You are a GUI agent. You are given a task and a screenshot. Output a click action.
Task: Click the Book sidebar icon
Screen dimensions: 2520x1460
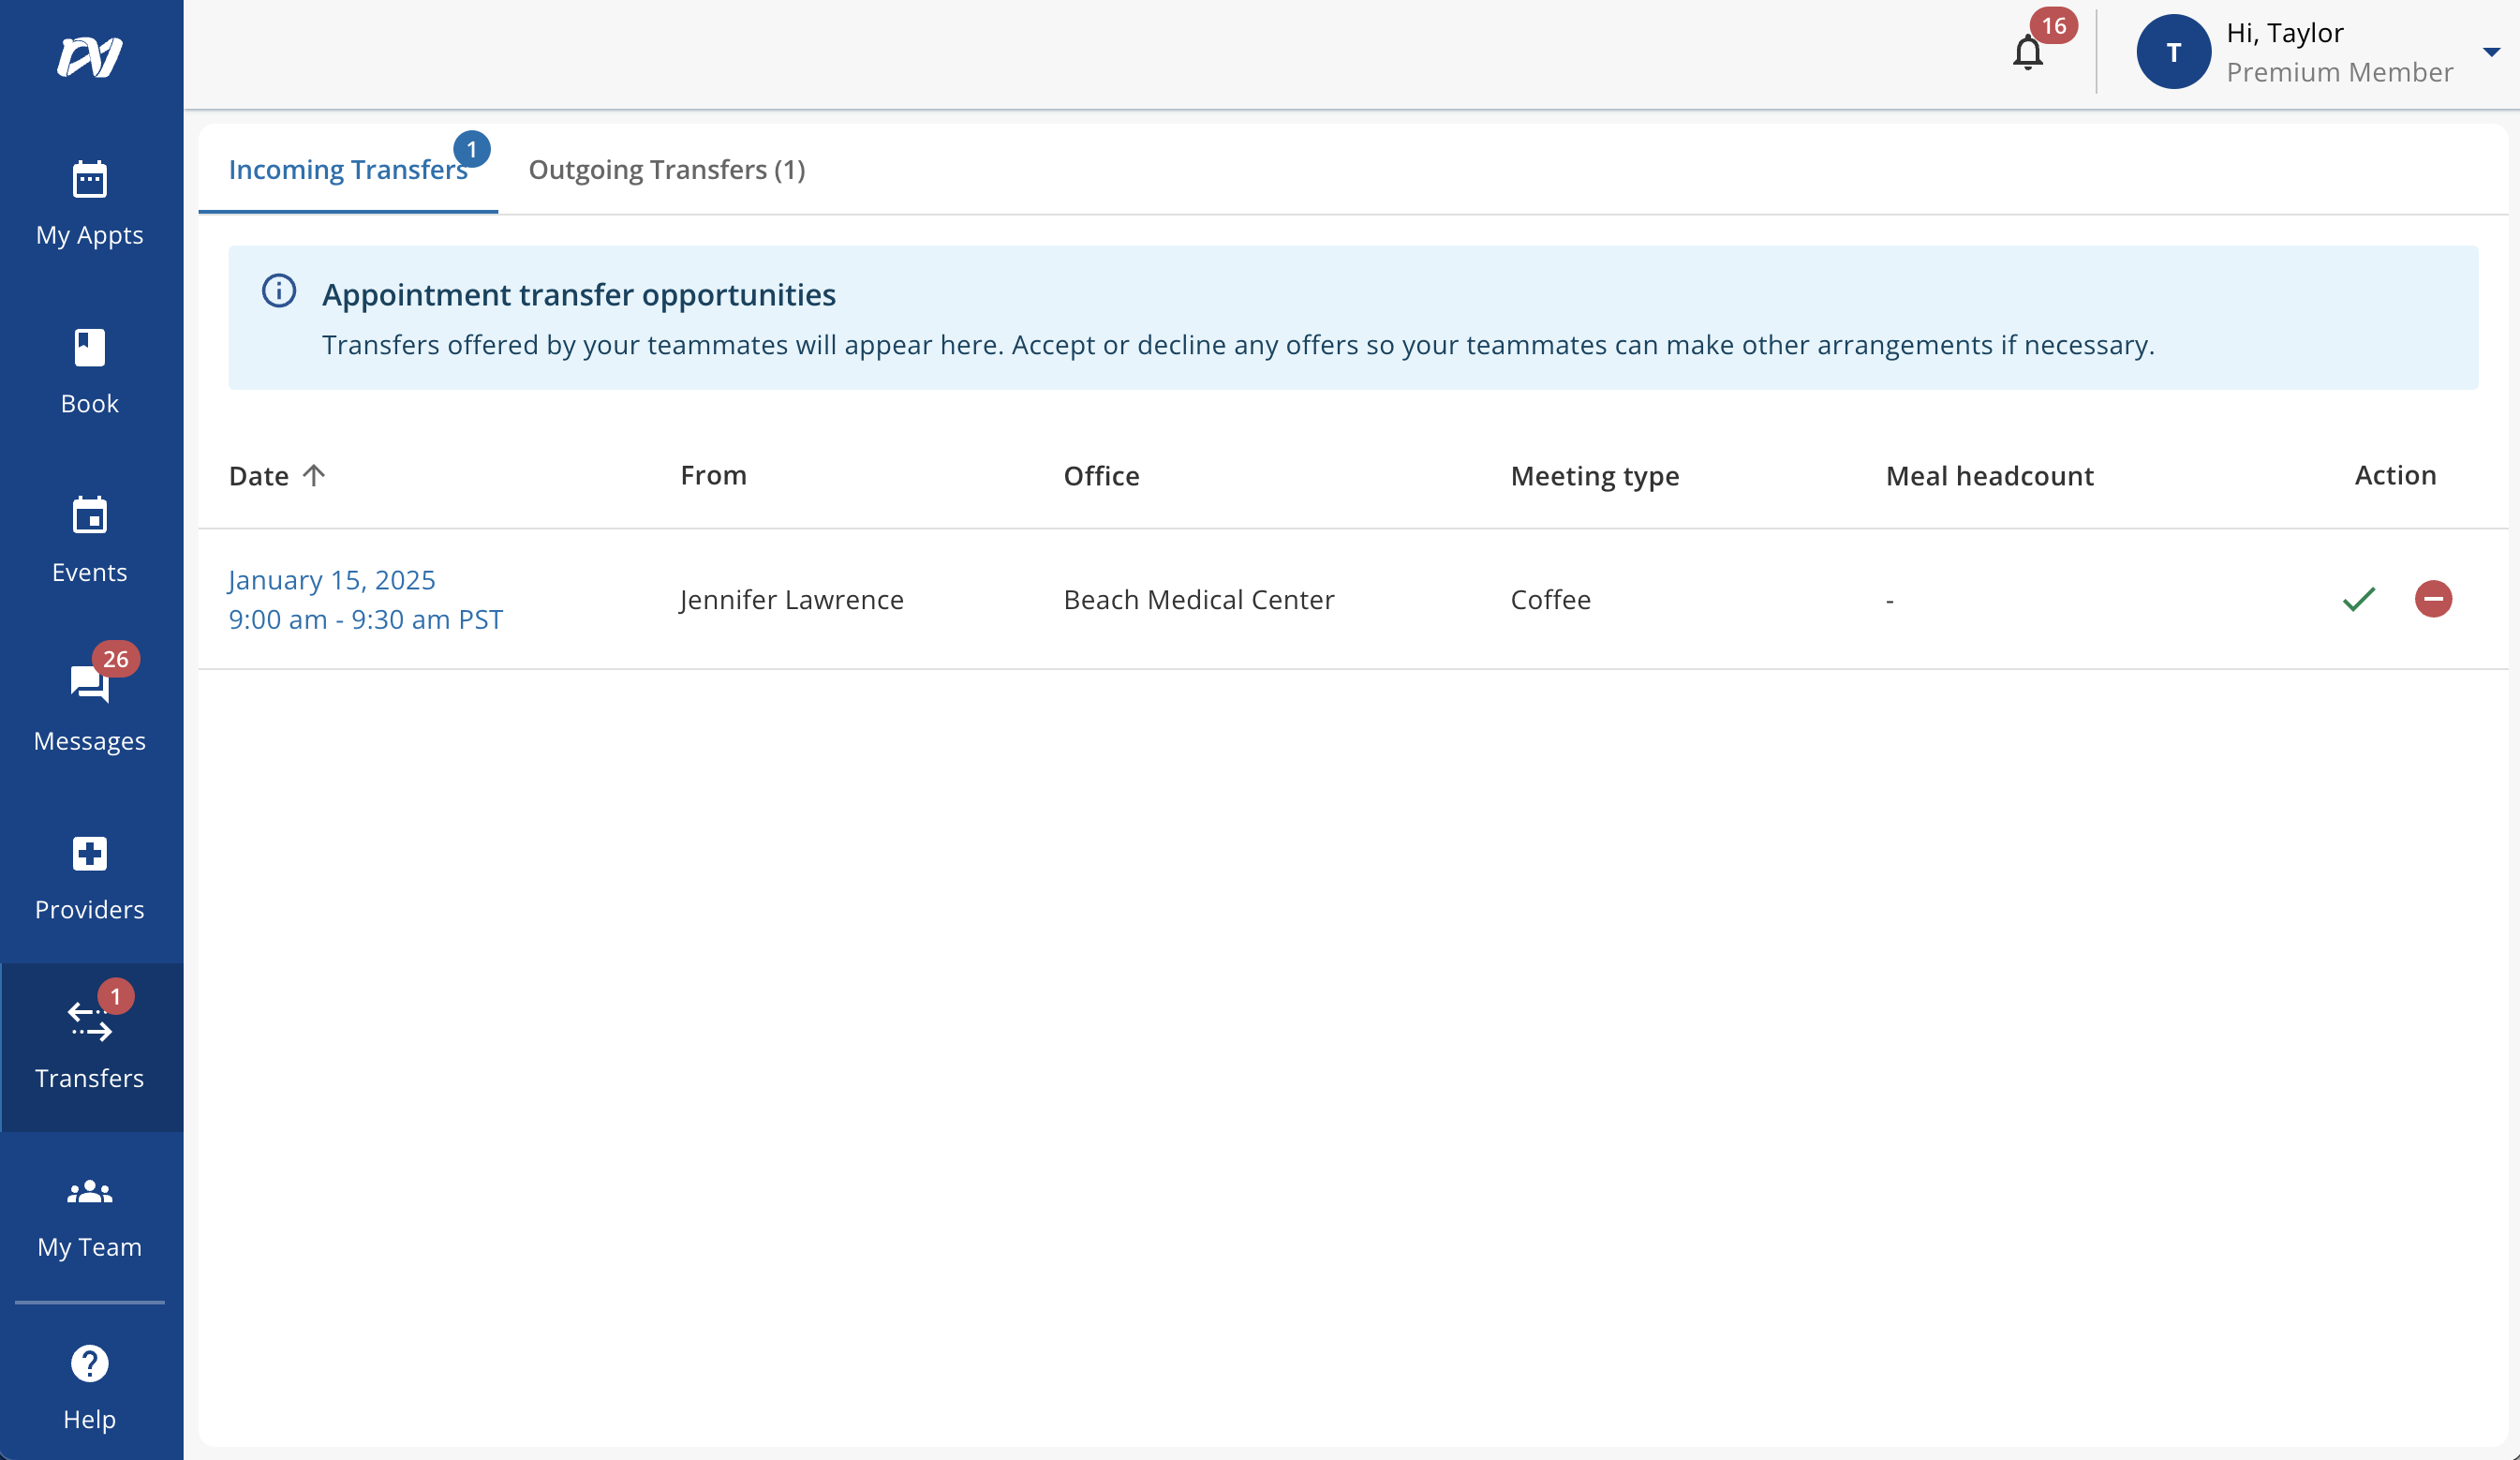89,348
